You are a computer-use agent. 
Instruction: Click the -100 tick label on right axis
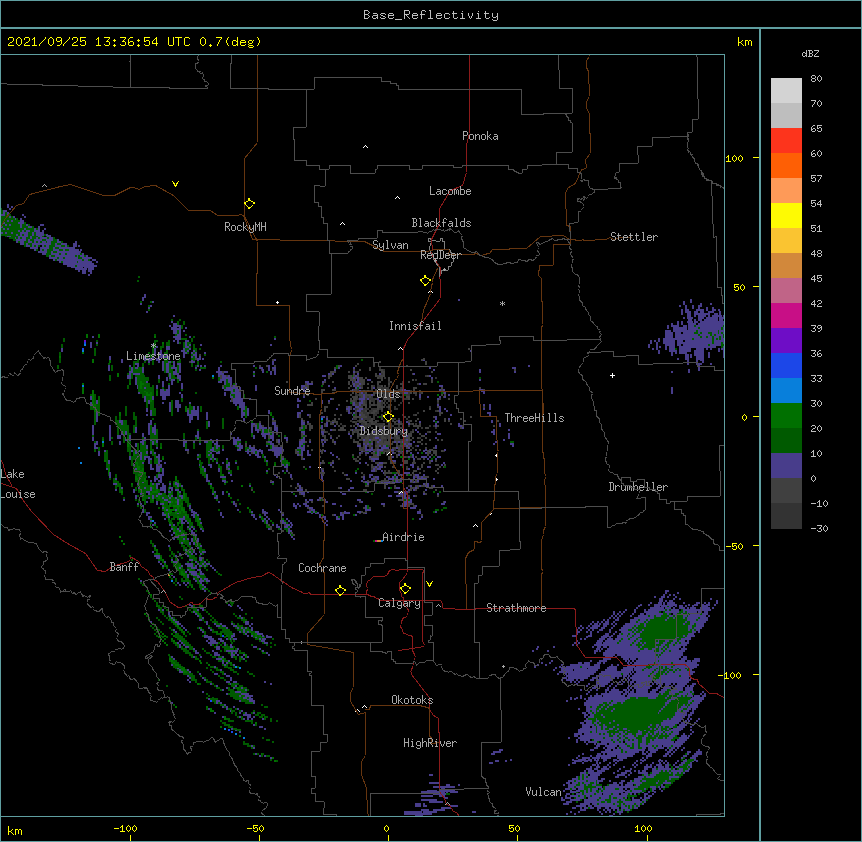(x=731, y=675)
